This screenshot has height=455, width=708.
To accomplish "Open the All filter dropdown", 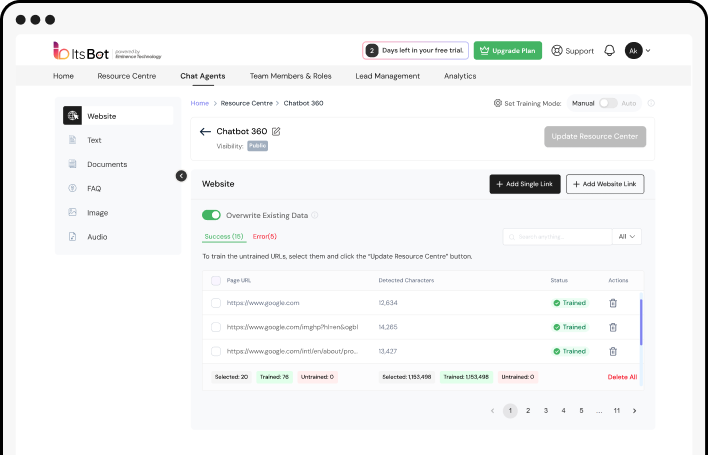I will [627, 237].
